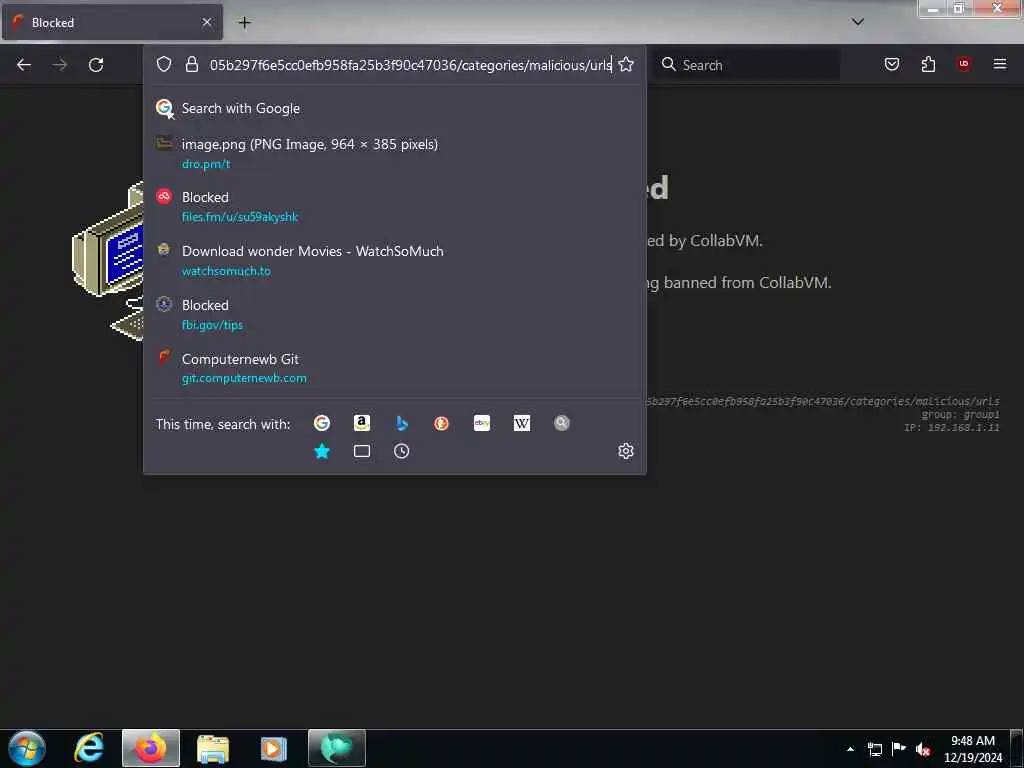Screen dimensions: 1024x768
Task: Open the Firefox application menu
Action: [1000, 64]
